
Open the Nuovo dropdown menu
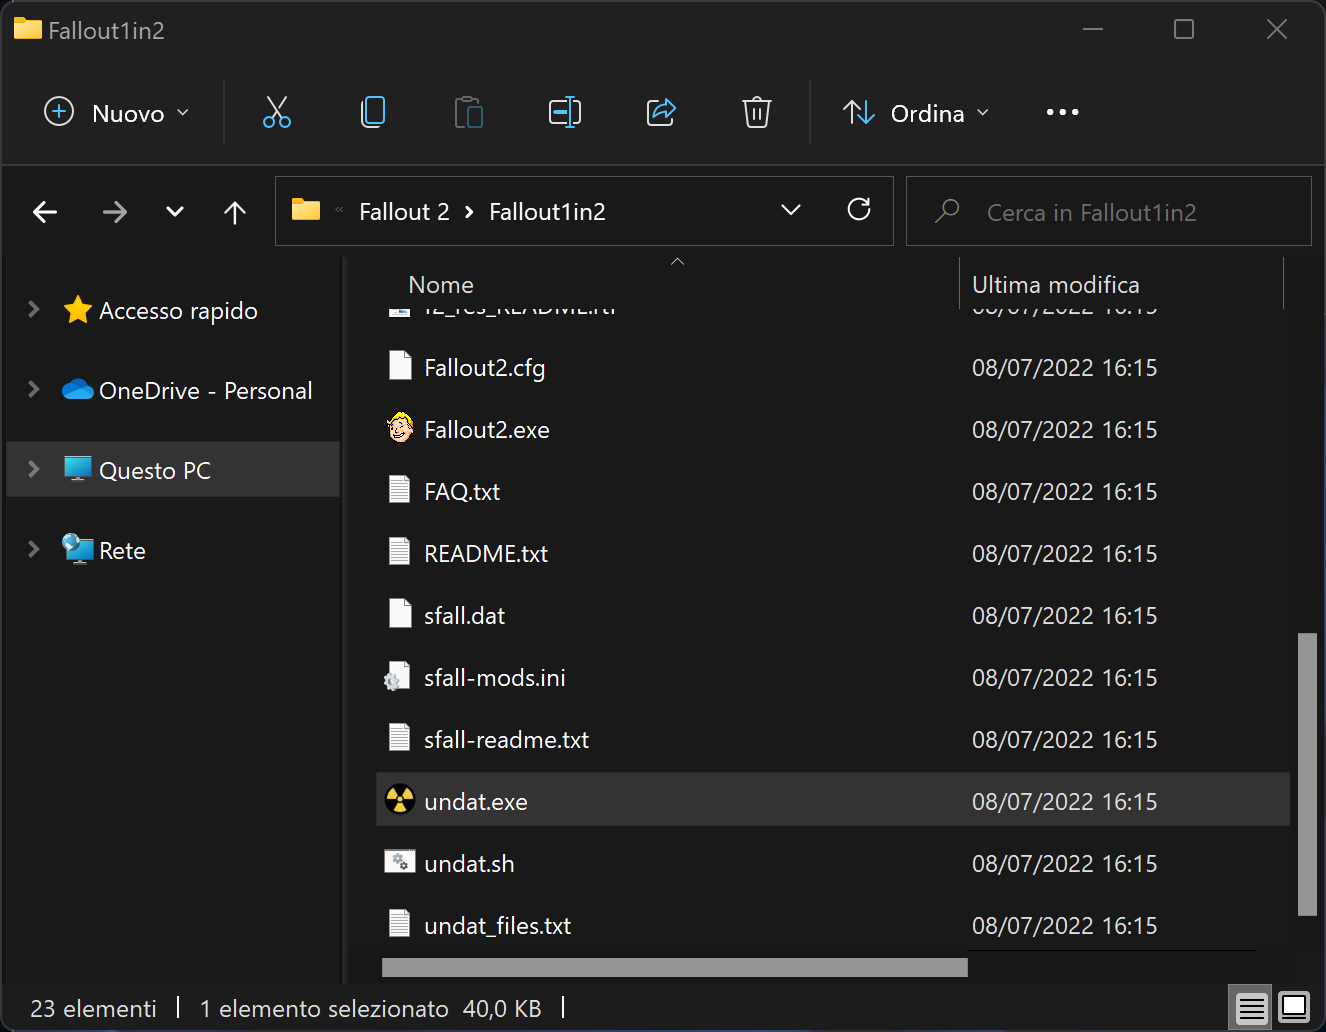(x=117, y=113)
